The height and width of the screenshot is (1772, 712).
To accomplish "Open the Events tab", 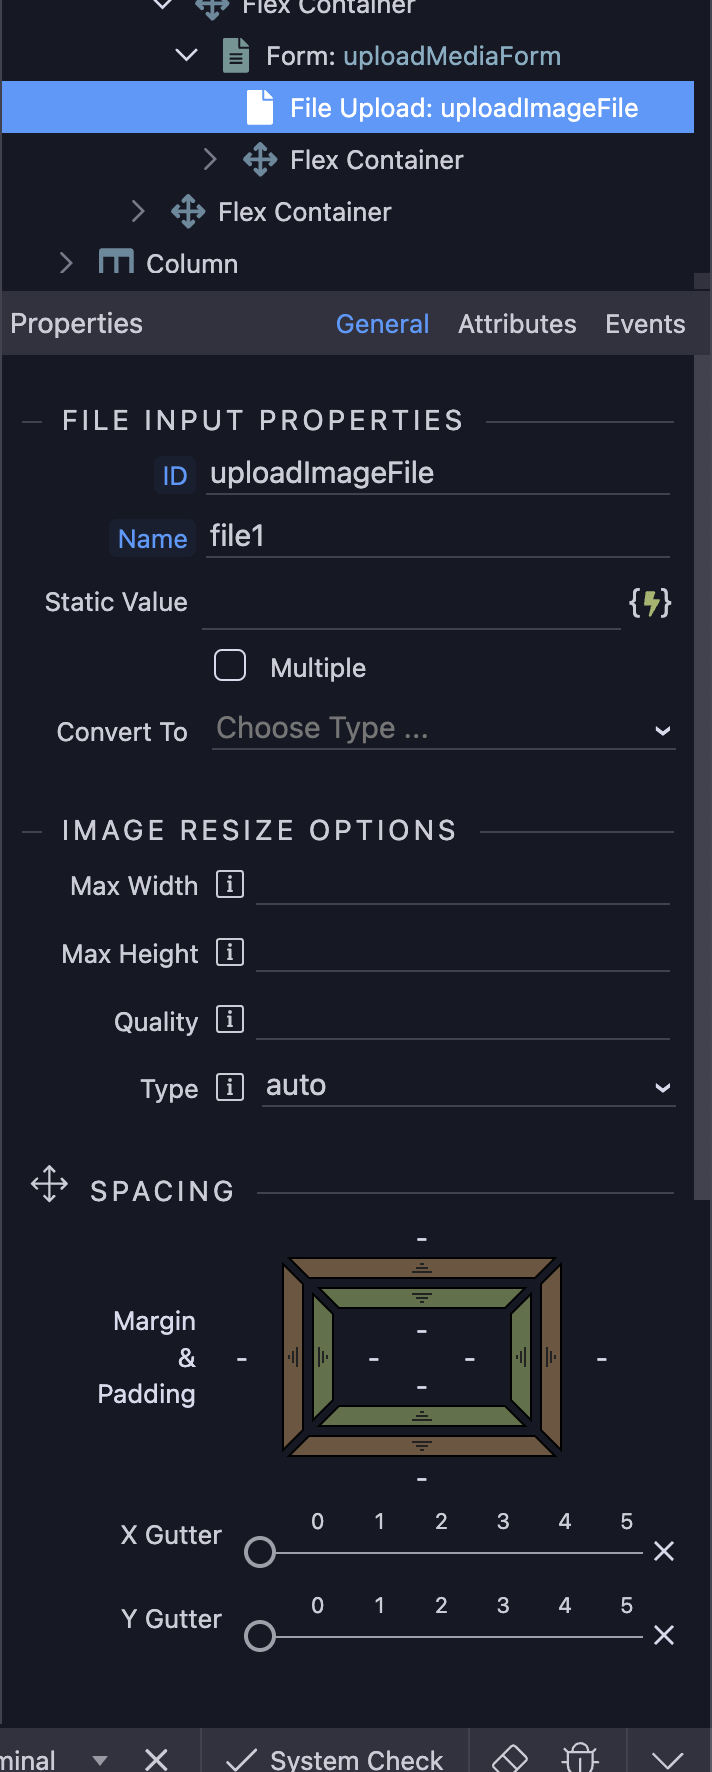I will pos(645,324).
